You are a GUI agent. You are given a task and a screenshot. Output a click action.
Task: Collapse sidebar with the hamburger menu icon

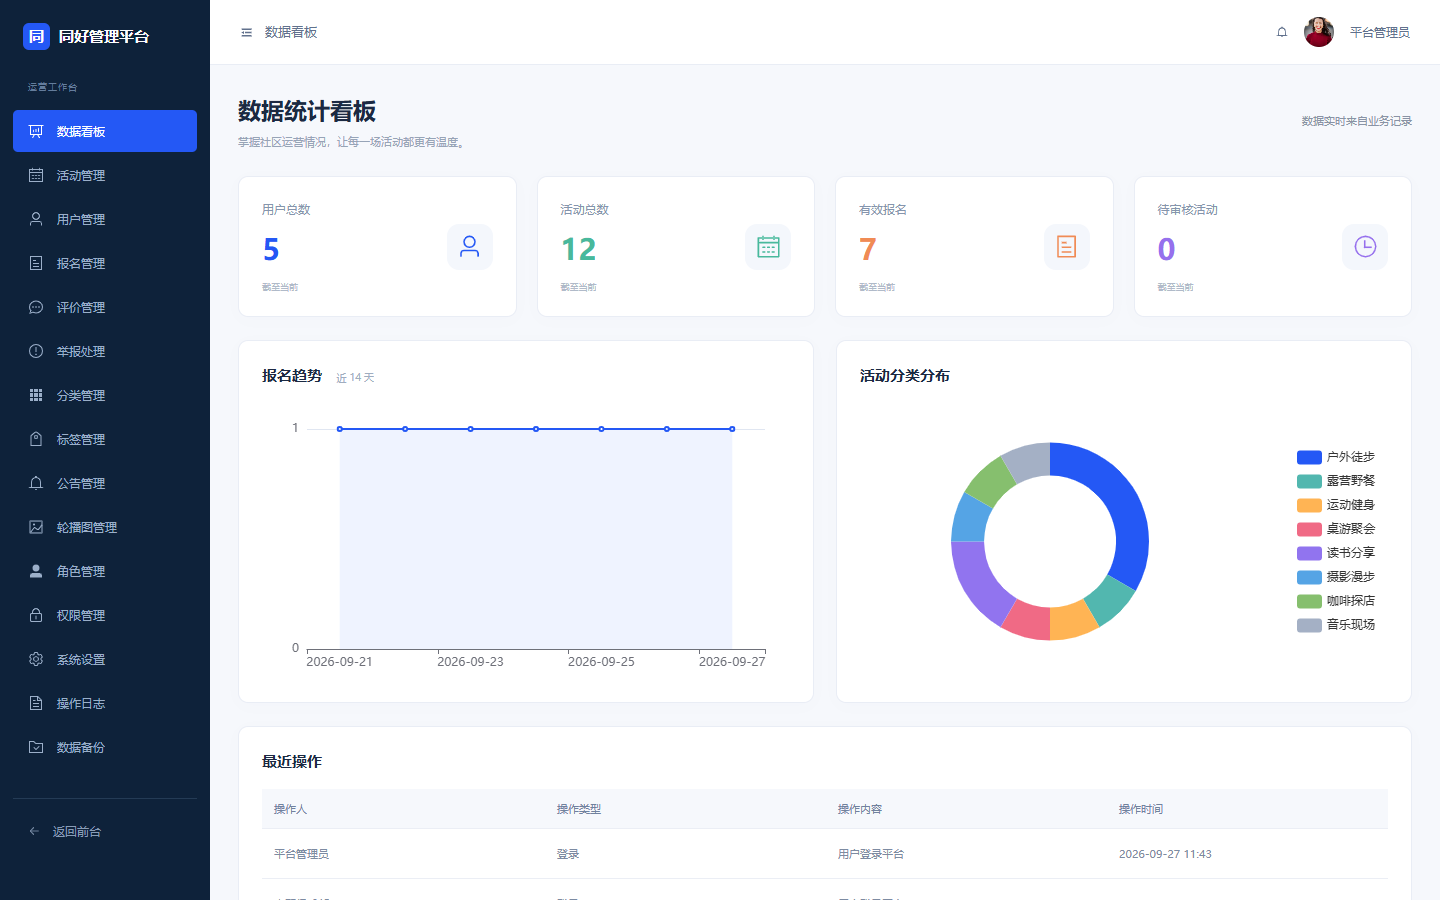[x=246, y=33]
